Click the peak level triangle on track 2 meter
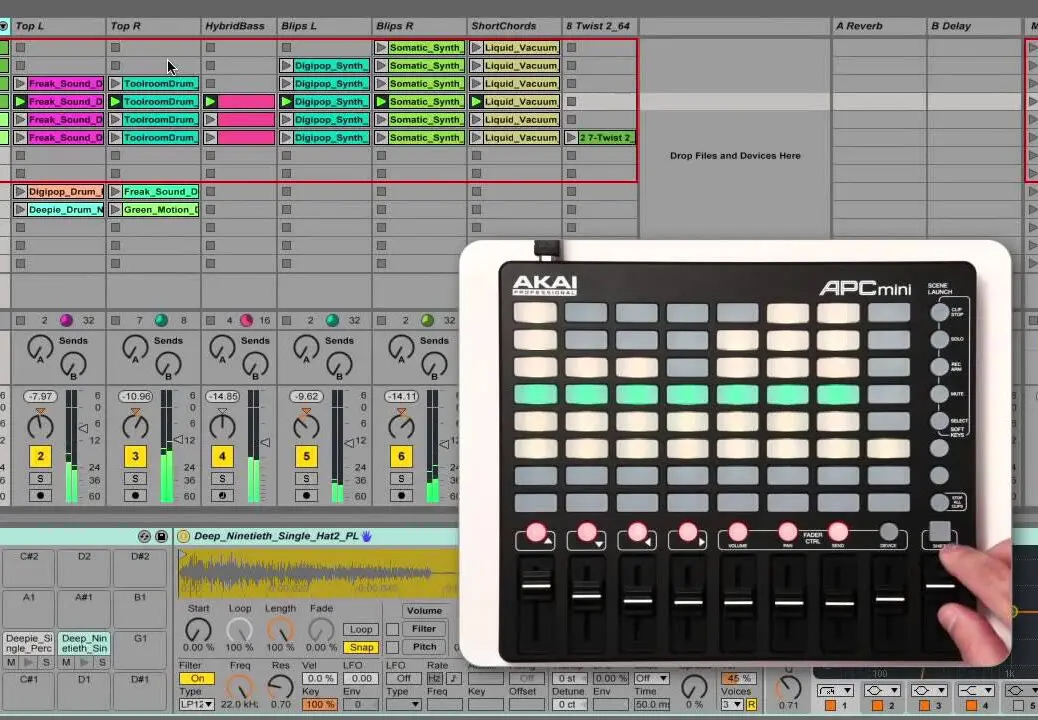The image size is (1038, 720). [x=83, y=428]
